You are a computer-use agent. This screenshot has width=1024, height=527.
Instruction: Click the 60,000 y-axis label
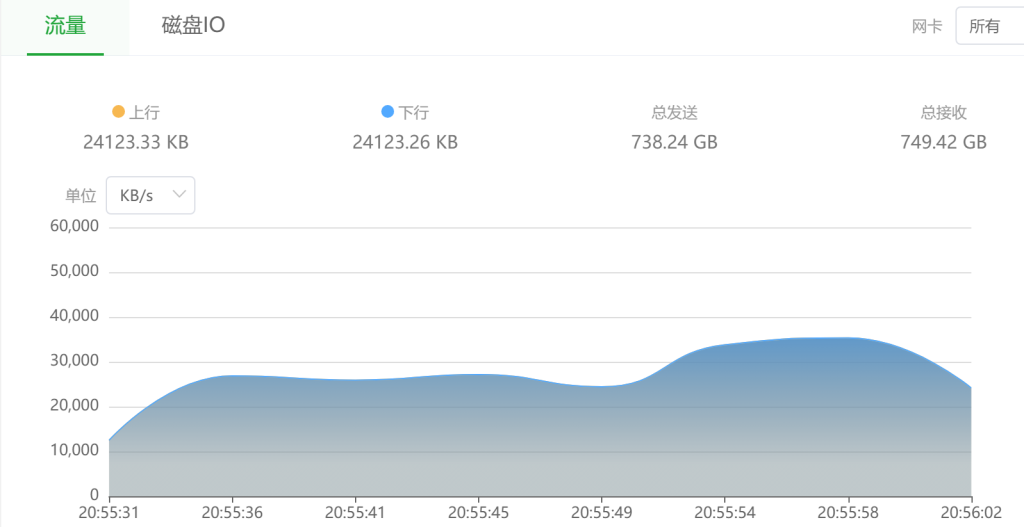[74, 227]
